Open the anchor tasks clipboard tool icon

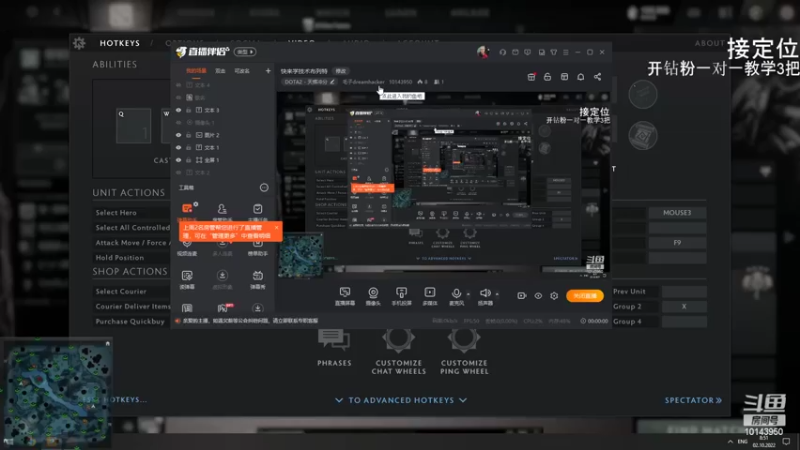[258, 208]
